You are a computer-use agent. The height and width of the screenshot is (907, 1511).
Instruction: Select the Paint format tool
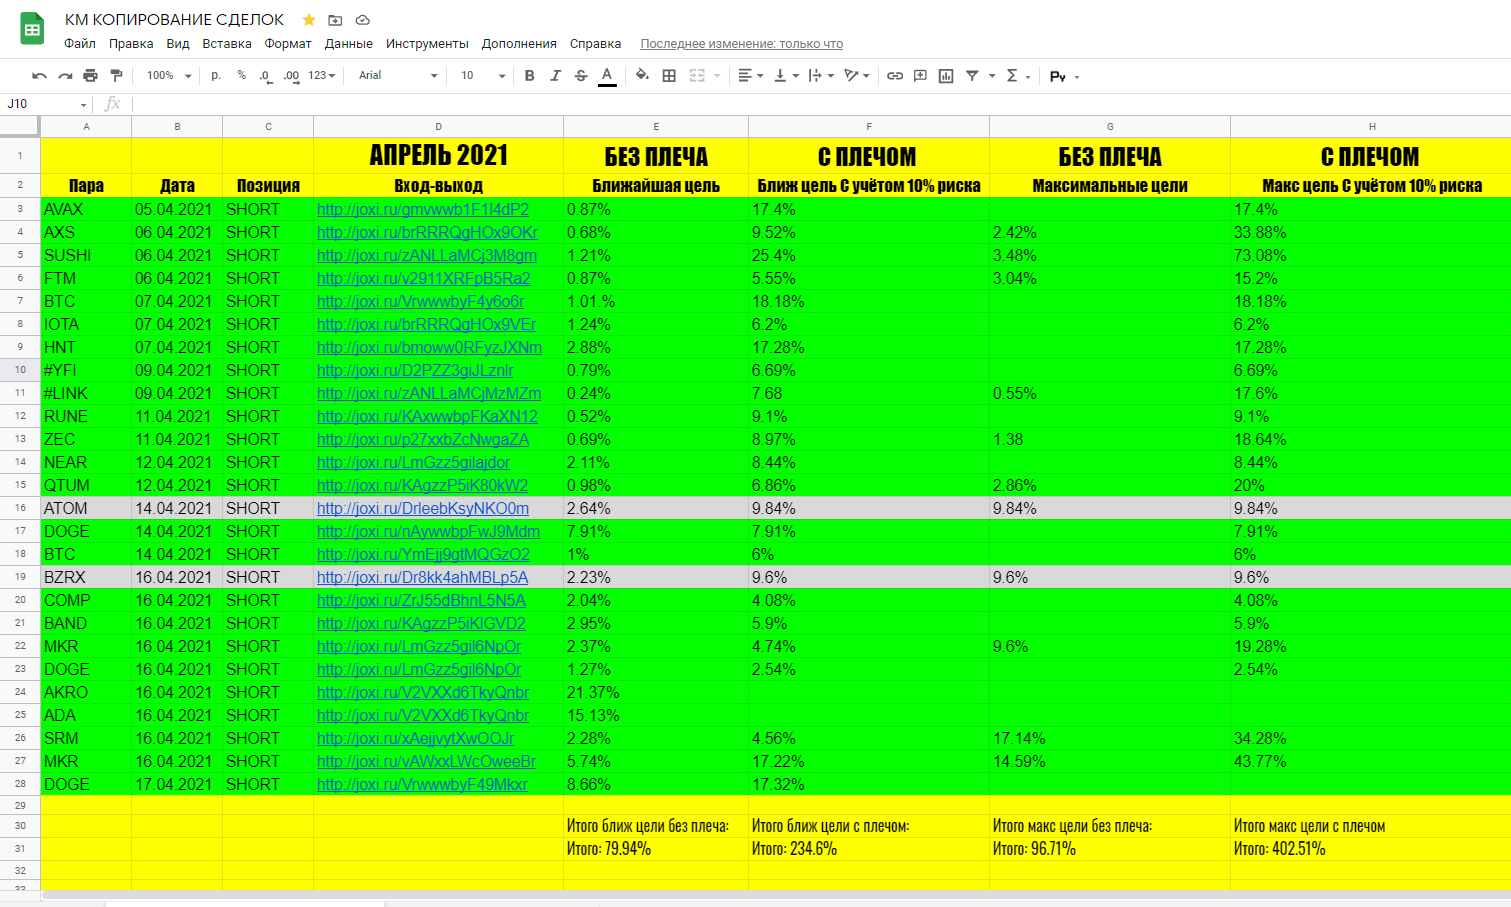coord(116,76)
